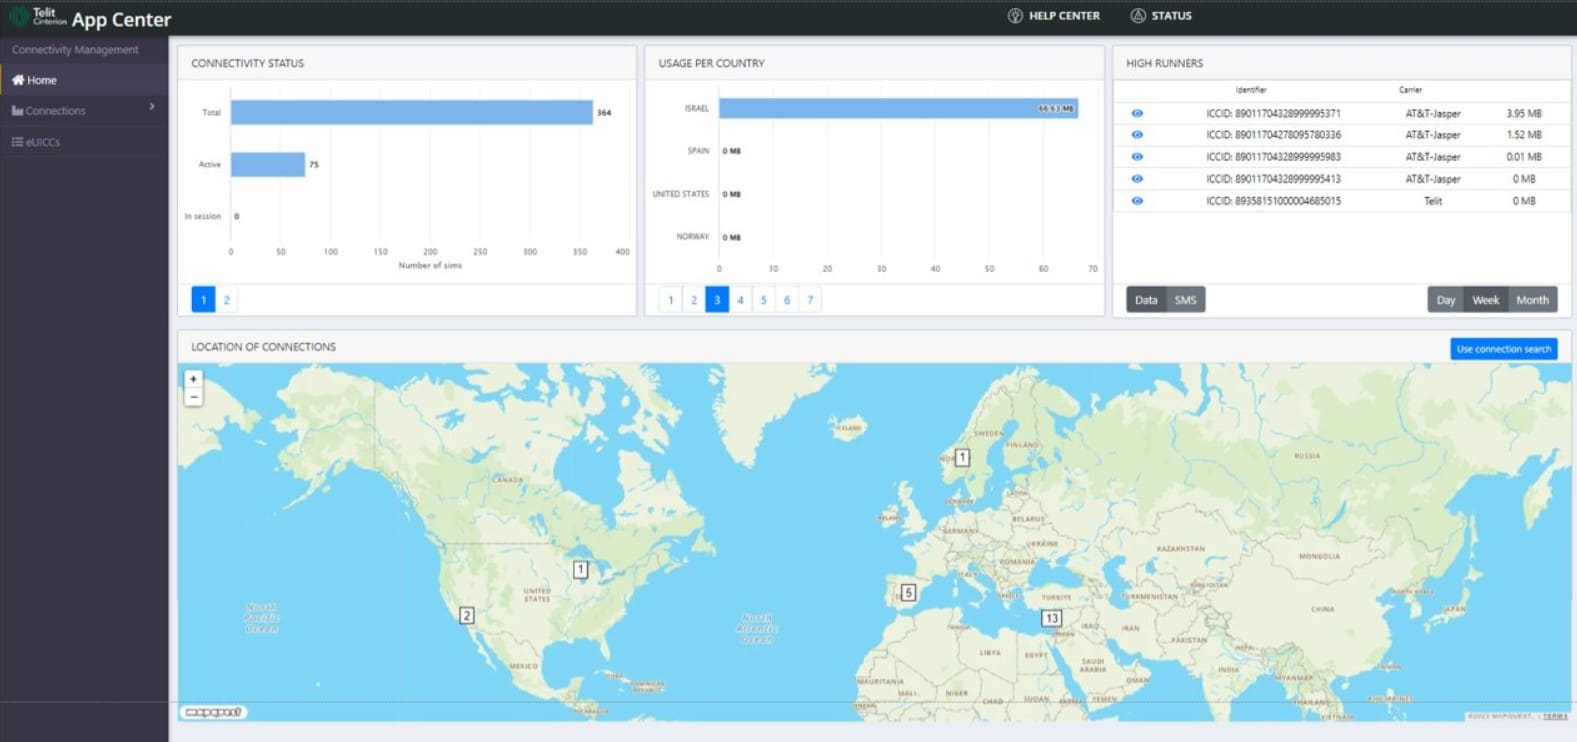View details eye icon for ICCID ending 995371
1577x742 pixels.
click(x=1137, y=113)
